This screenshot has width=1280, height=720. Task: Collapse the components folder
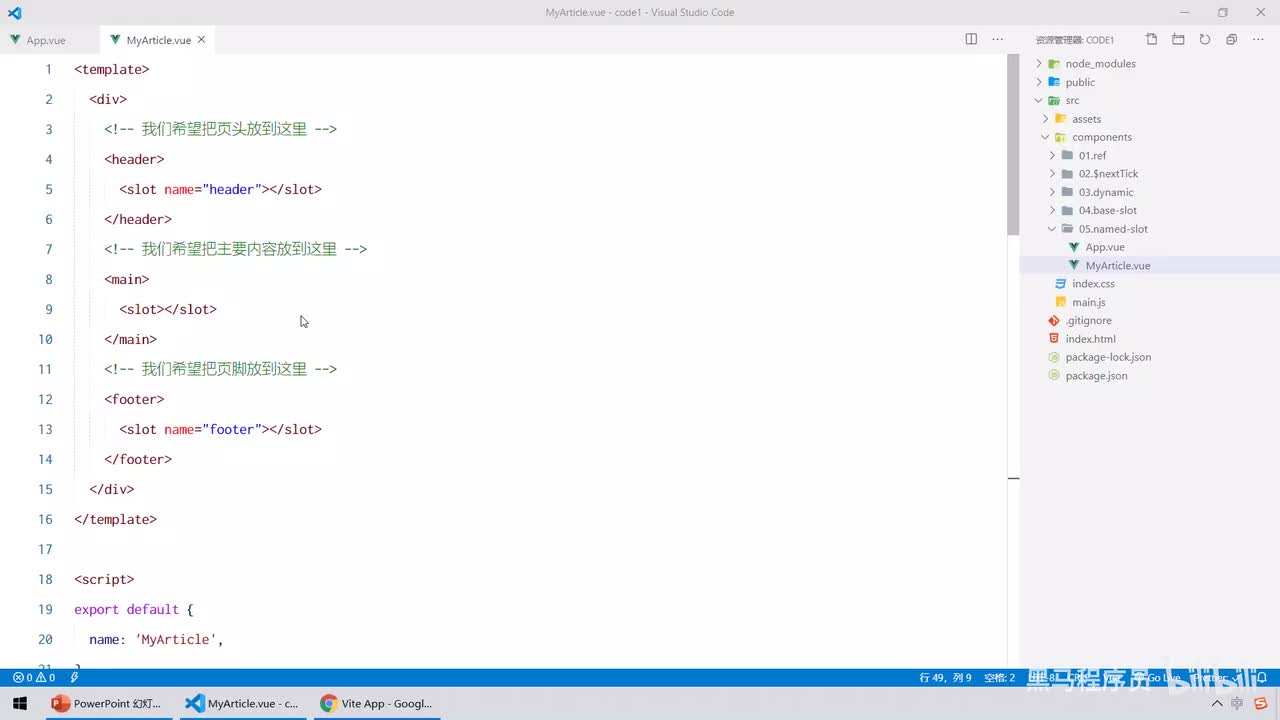click(x=1102, y=137)
